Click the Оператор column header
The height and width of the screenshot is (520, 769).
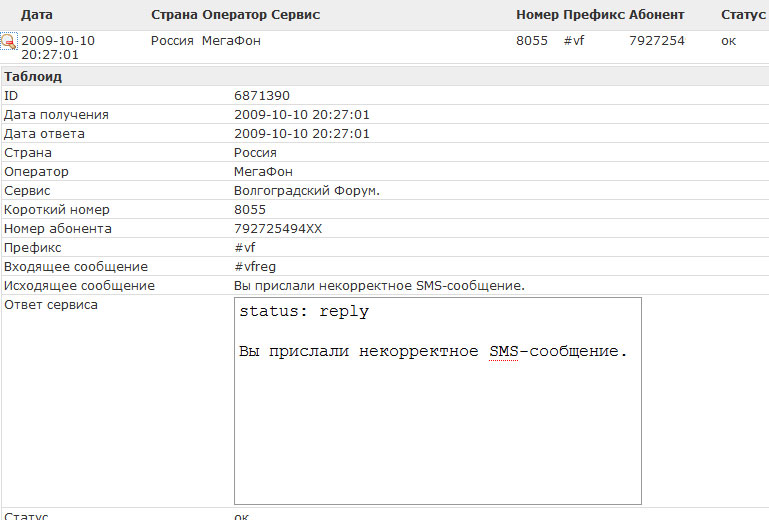click(x=235, y=15)
